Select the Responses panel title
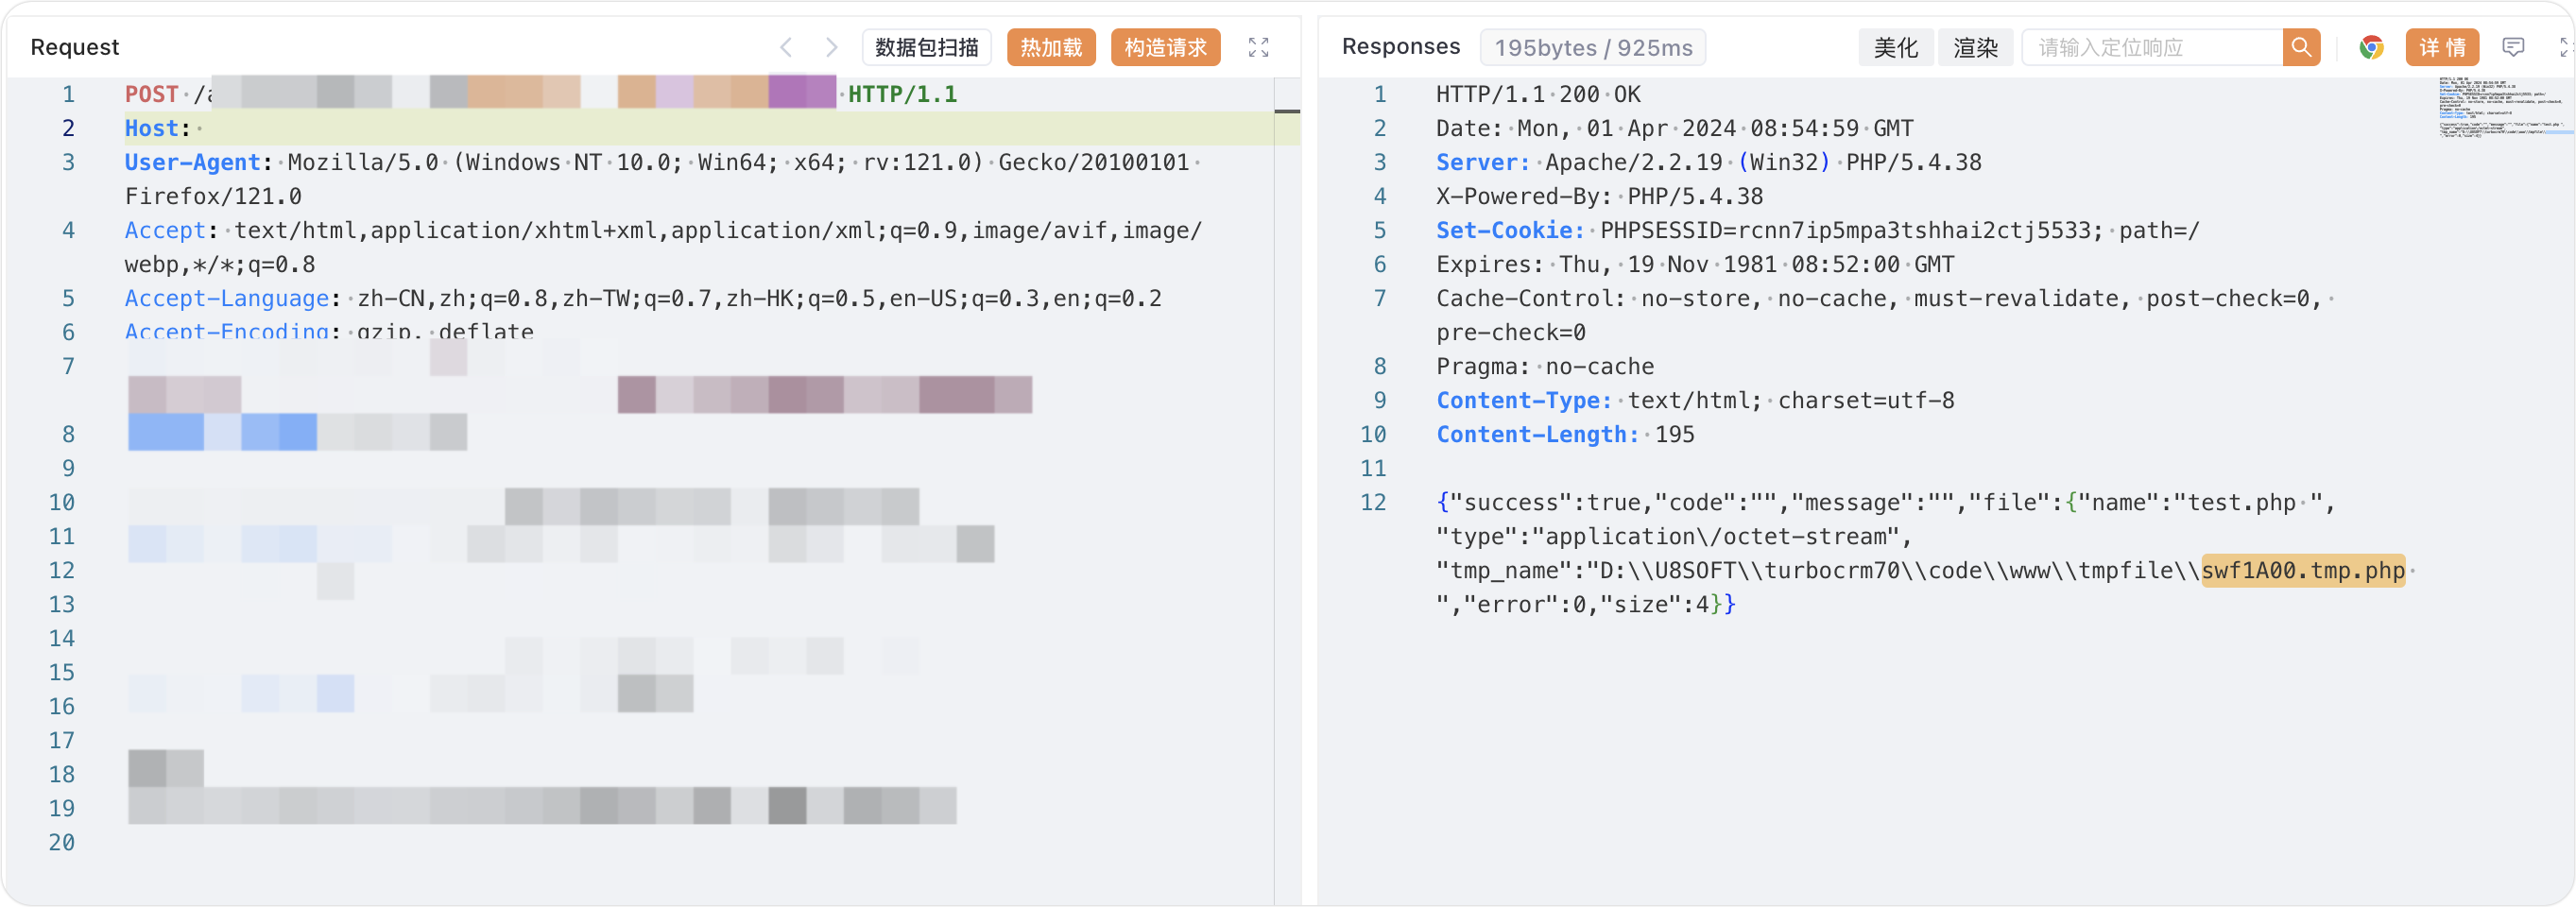This screenshot has width=2576, height=907. point(1402,46)
